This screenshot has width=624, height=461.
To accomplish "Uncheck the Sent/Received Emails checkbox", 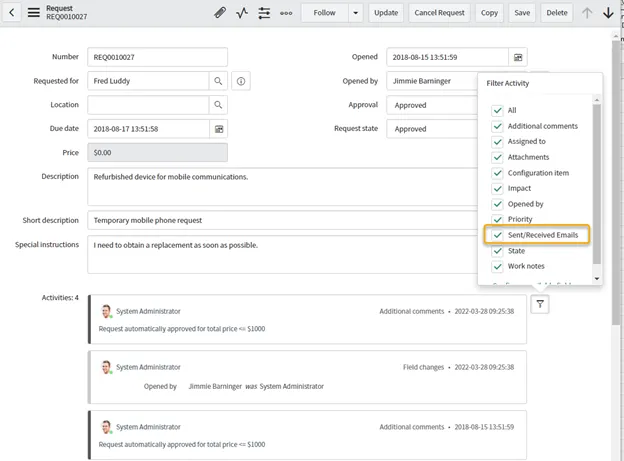I will coord(498,235).
